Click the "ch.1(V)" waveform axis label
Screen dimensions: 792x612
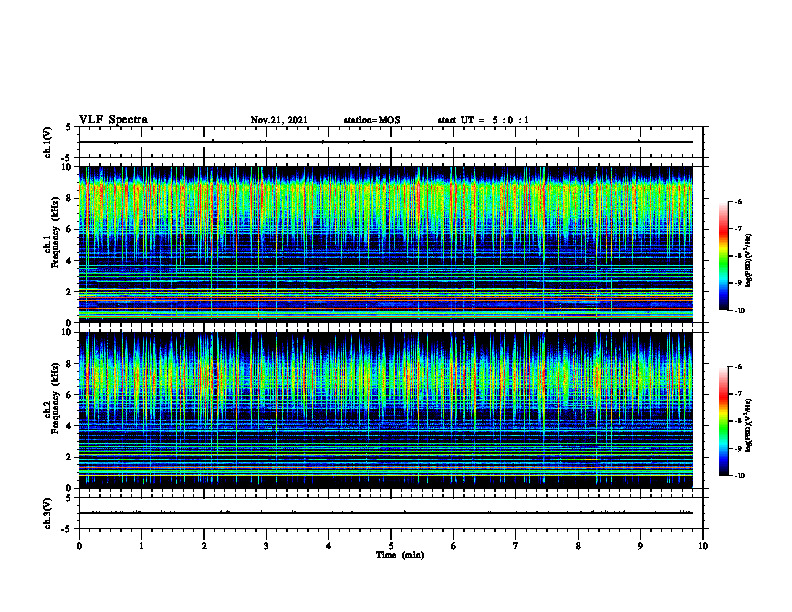48,142
